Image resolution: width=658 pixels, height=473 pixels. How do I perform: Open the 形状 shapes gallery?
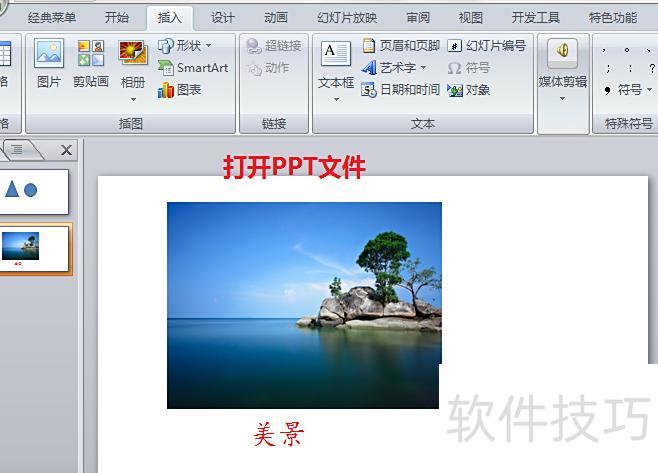click(184, 45)
